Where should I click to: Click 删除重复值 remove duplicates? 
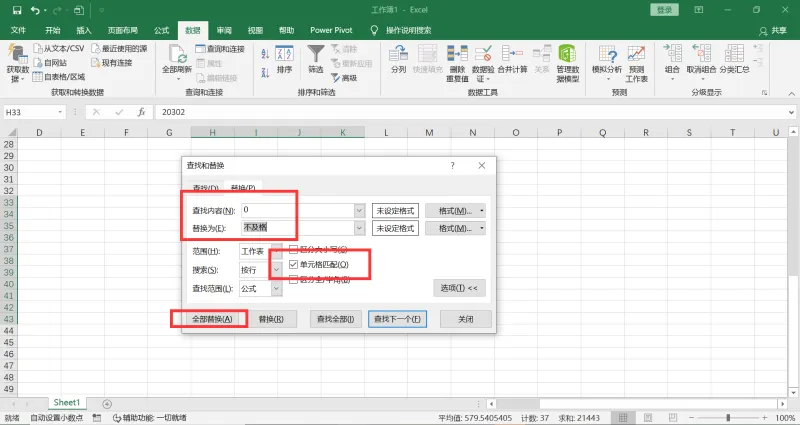[457, 63]
